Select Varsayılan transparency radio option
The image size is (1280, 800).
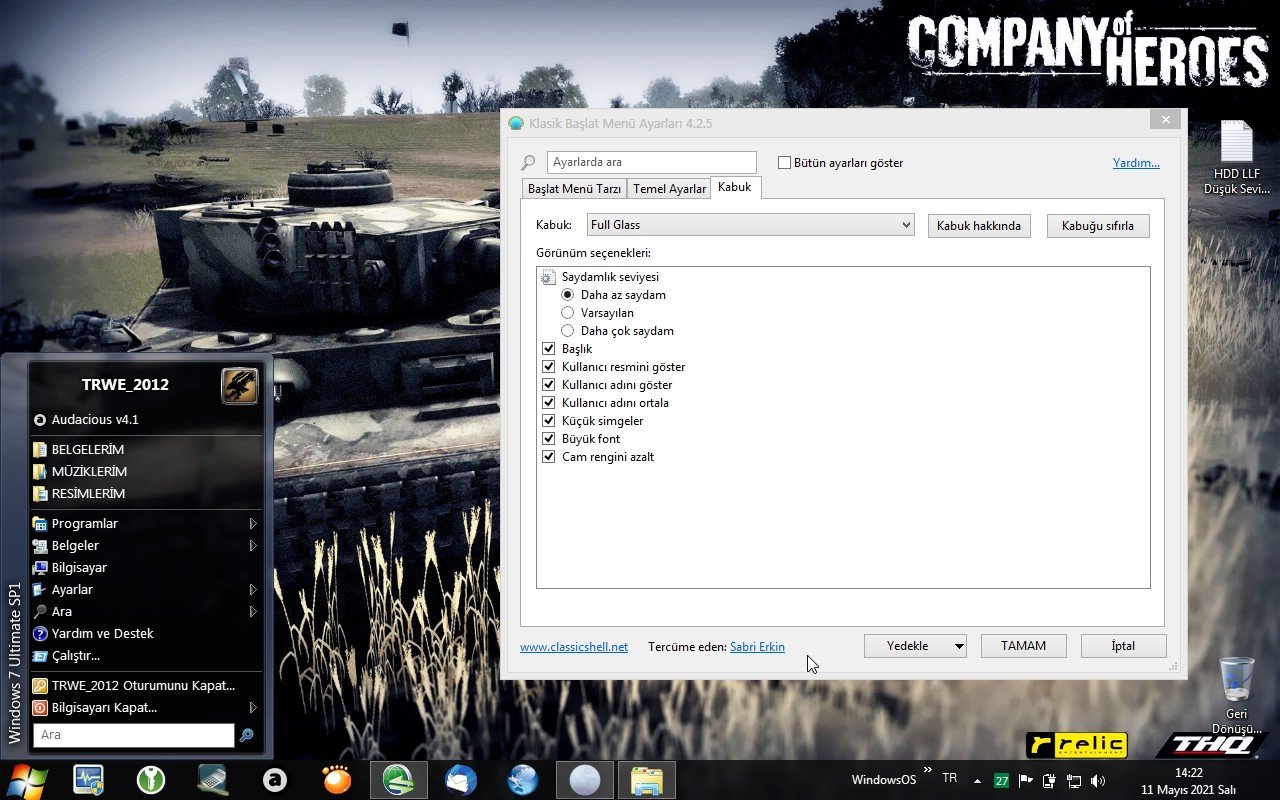pos(568,313)
